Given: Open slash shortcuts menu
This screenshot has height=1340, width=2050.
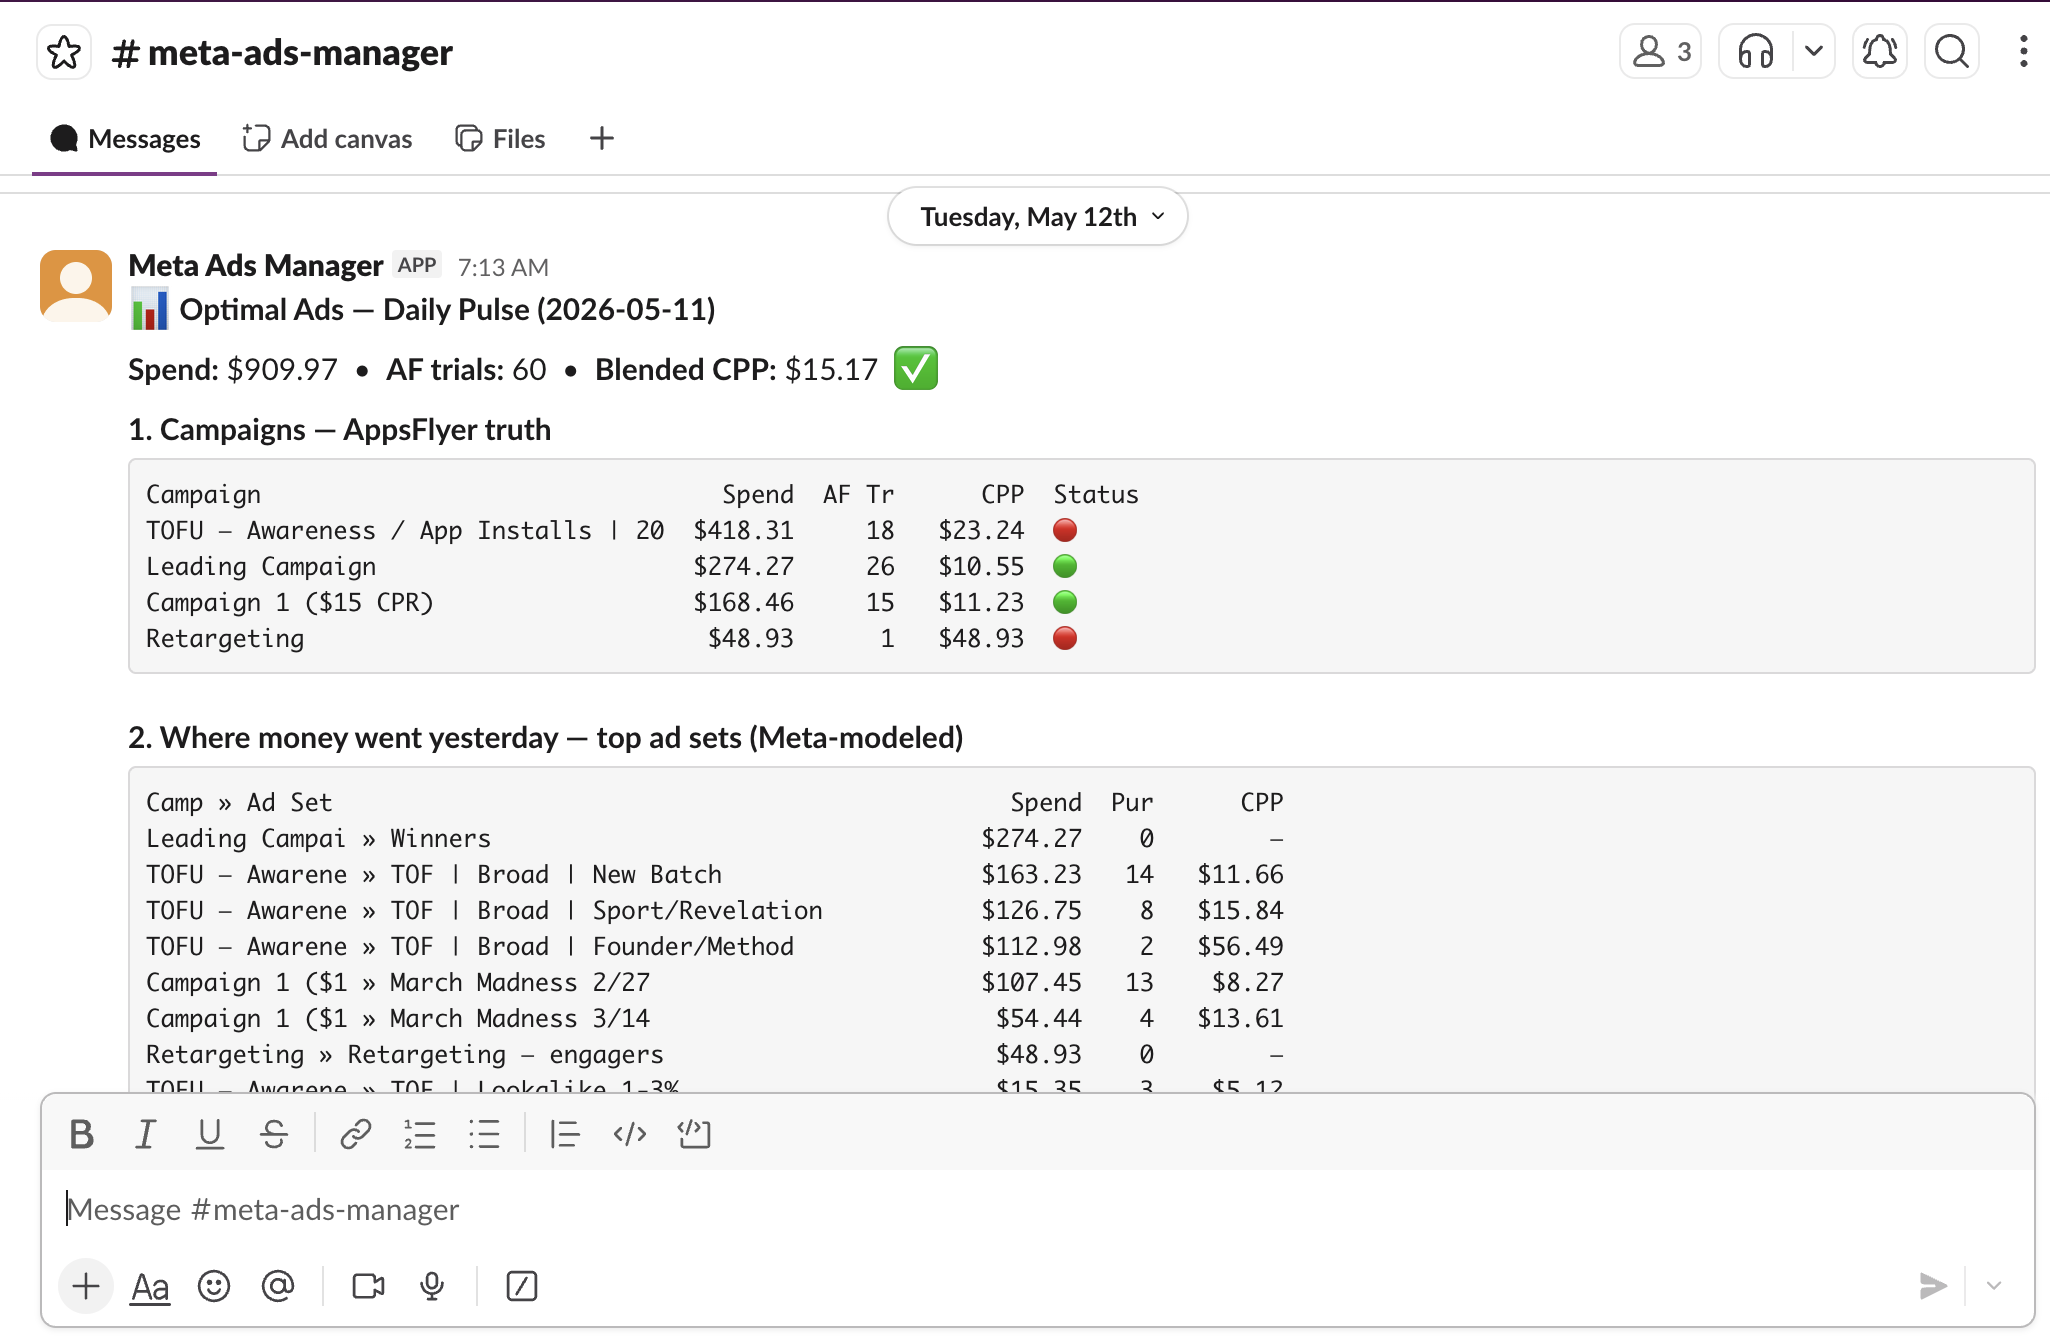Looking at the screenshot, I should pyautogui.click(x=522, y=1286).
